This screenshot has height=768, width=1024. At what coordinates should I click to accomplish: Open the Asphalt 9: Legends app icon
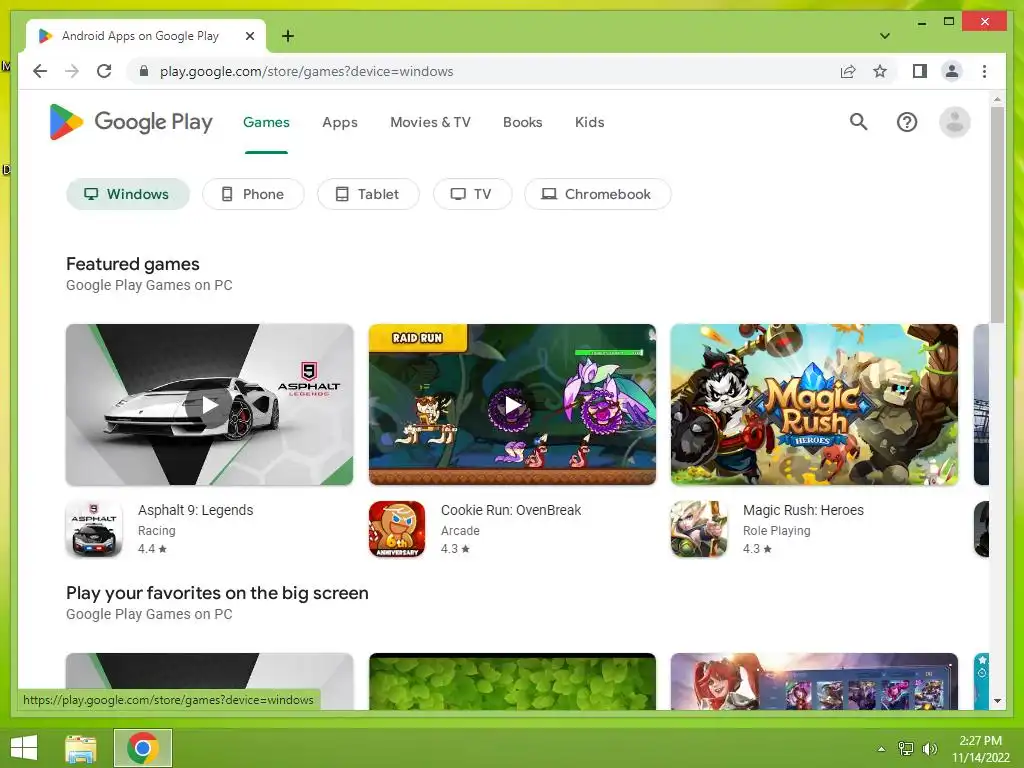[94, 529]
